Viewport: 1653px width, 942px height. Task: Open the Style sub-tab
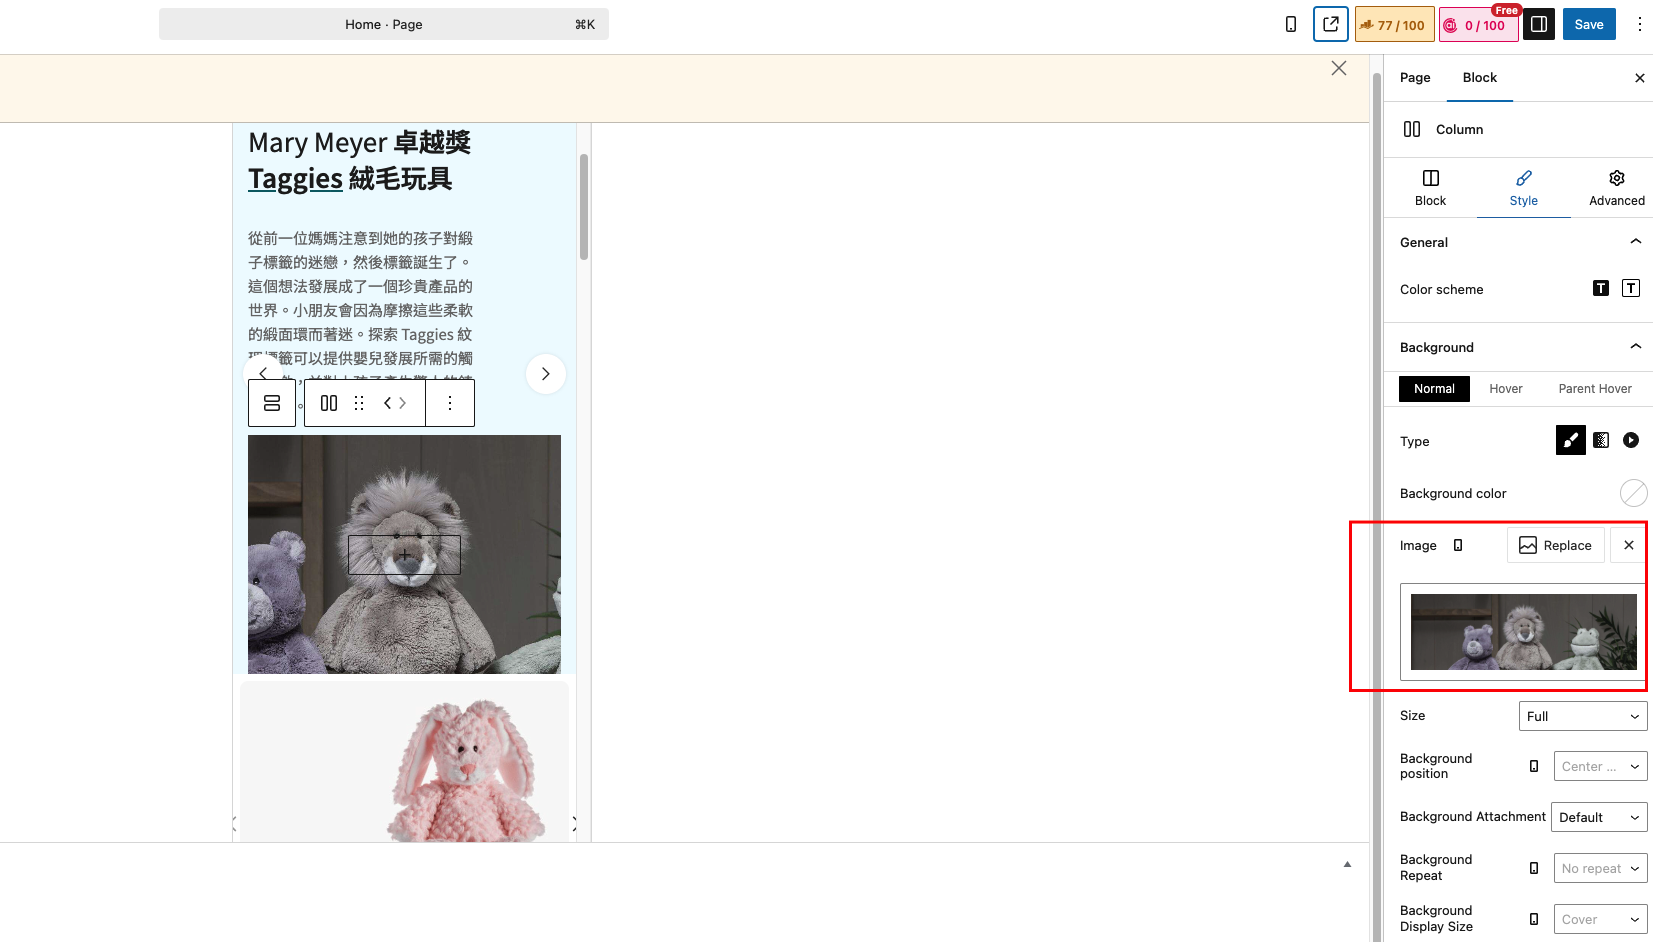pyautogui.click(x=1524, y=188)
